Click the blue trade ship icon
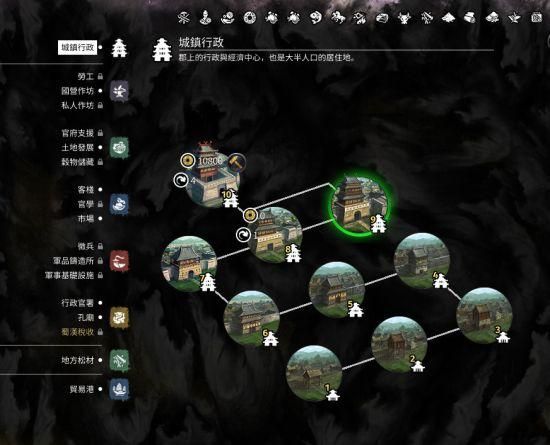 119,389
